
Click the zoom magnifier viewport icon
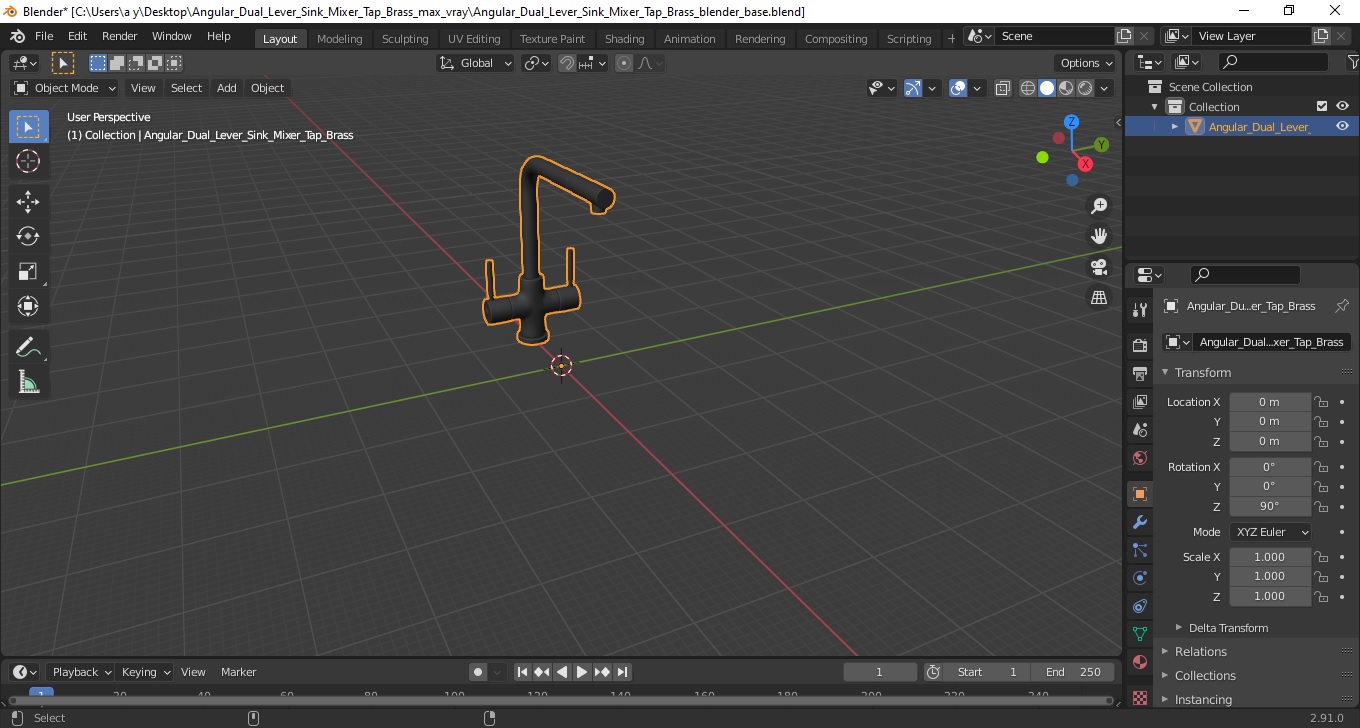1099,206
